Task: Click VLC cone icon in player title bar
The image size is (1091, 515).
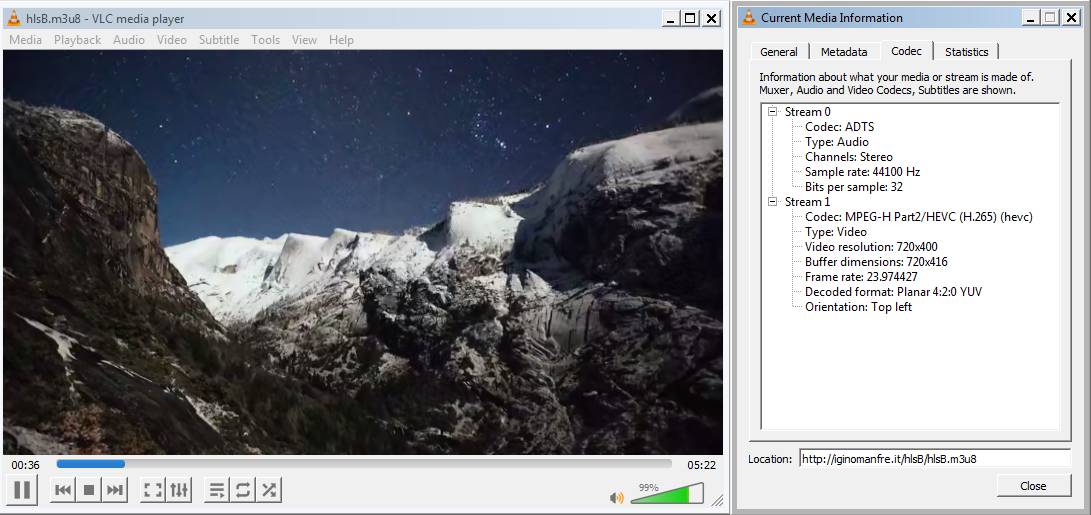Action: point(13,18)
